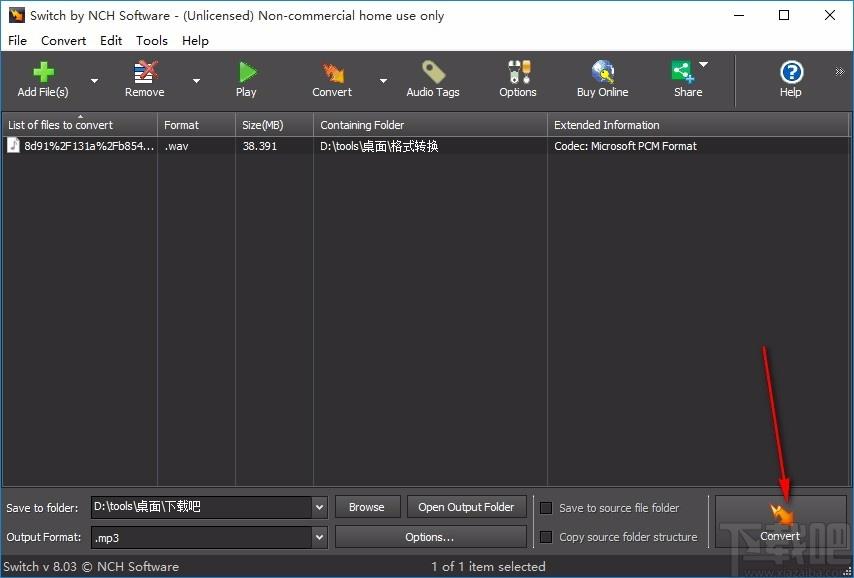Open the Edit menu
854x578 pixels.
tap(111, 41)
